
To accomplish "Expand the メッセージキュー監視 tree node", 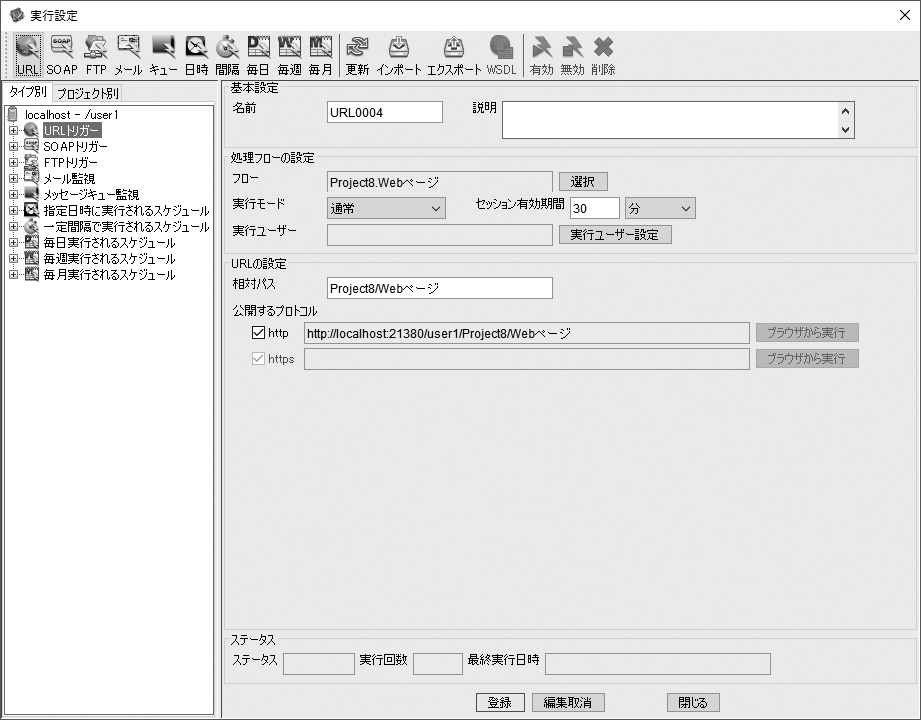I will point(14,194).
